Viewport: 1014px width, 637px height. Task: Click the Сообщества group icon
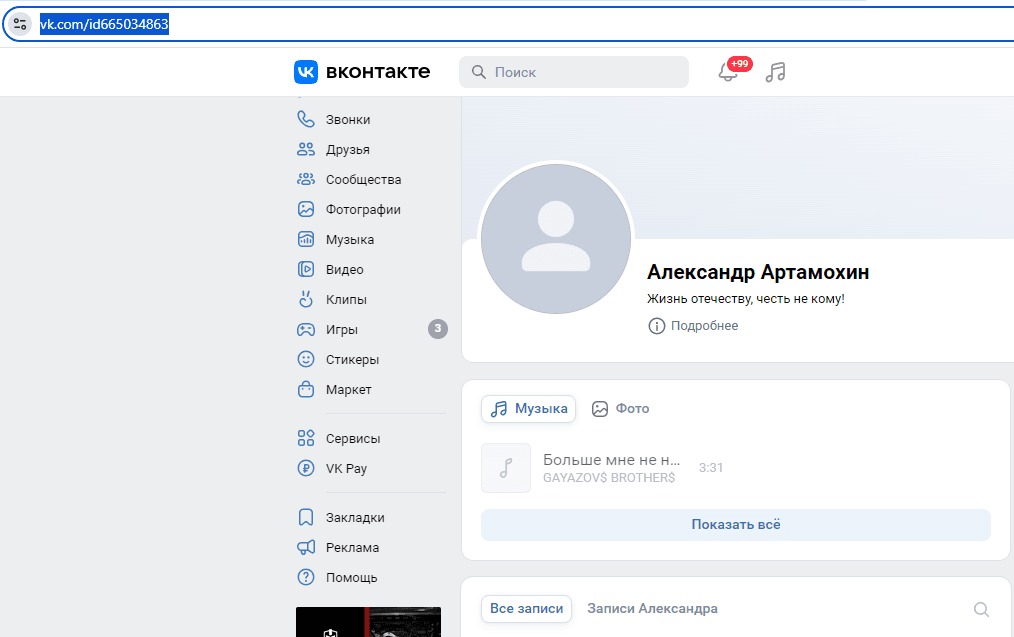[x=306, y=179]
